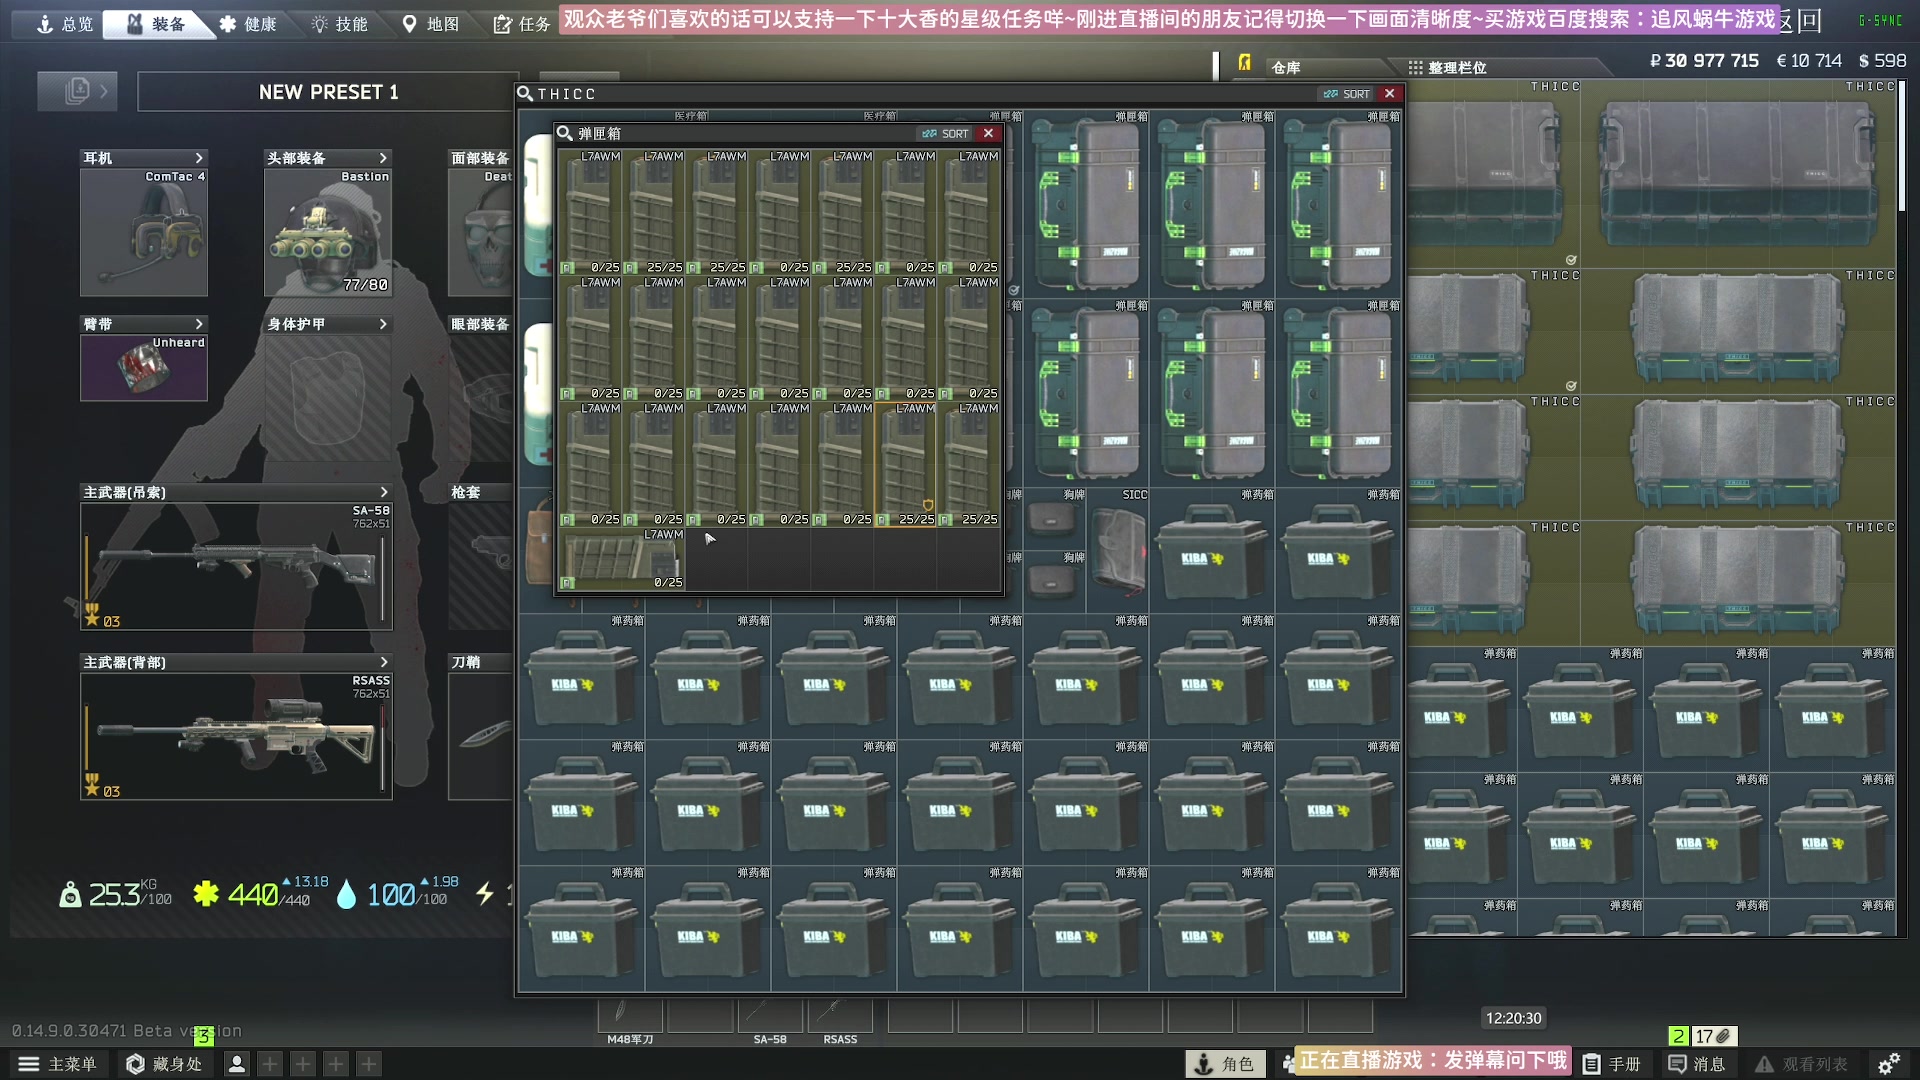Open the 健康 health tab
Screen dimensions: 1920x1080
[x=248, y=24]
